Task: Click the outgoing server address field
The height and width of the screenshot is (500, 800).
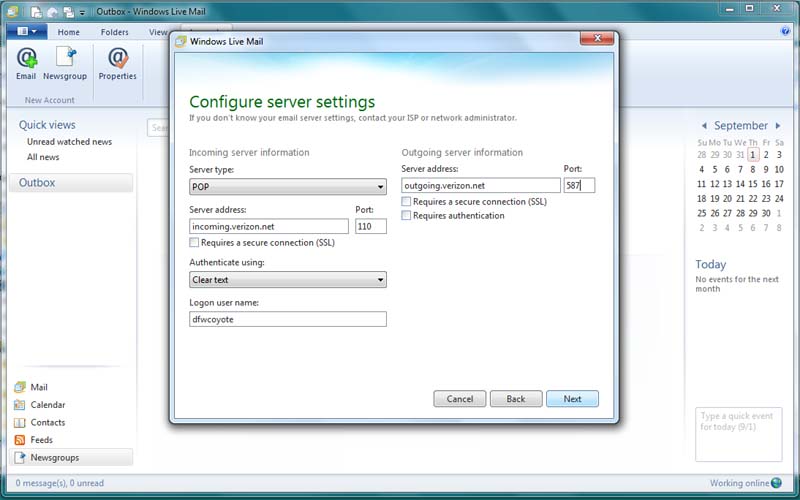Action: [481, 185]
